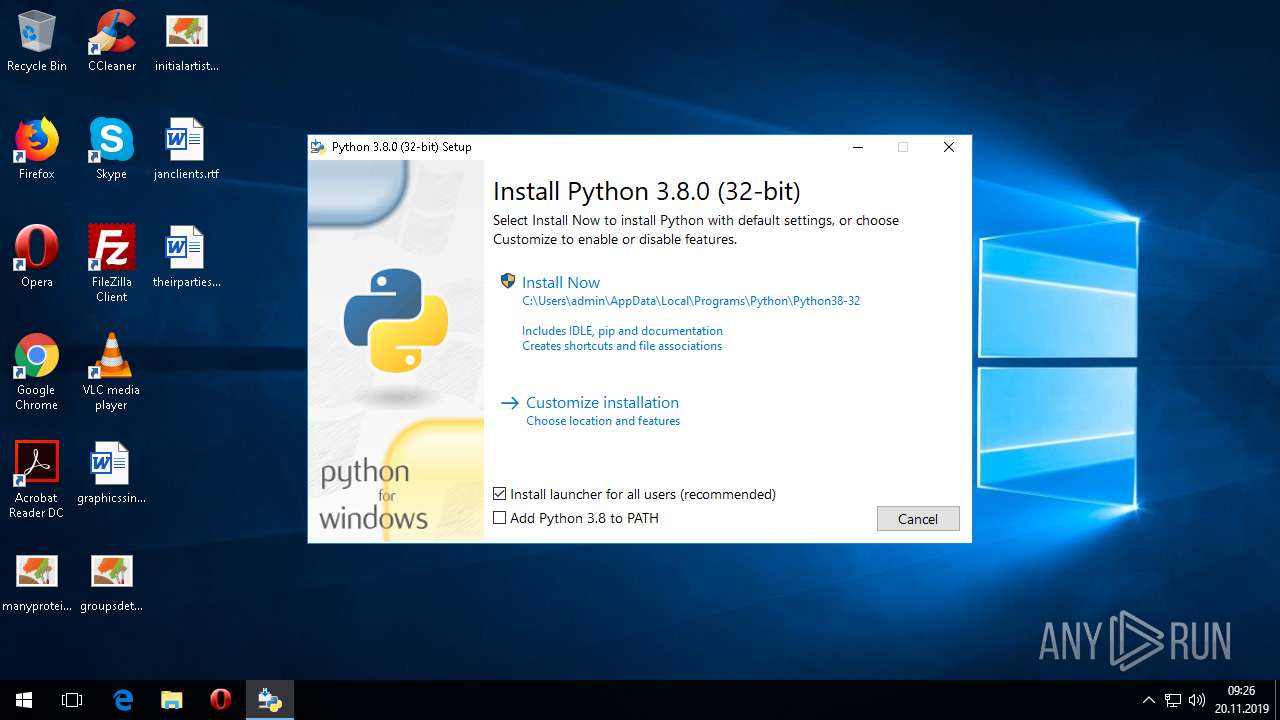Screen dimensions: 1280x720
Task: Open File Explorer from the taskbar
Action: click(x=172, y=700)
